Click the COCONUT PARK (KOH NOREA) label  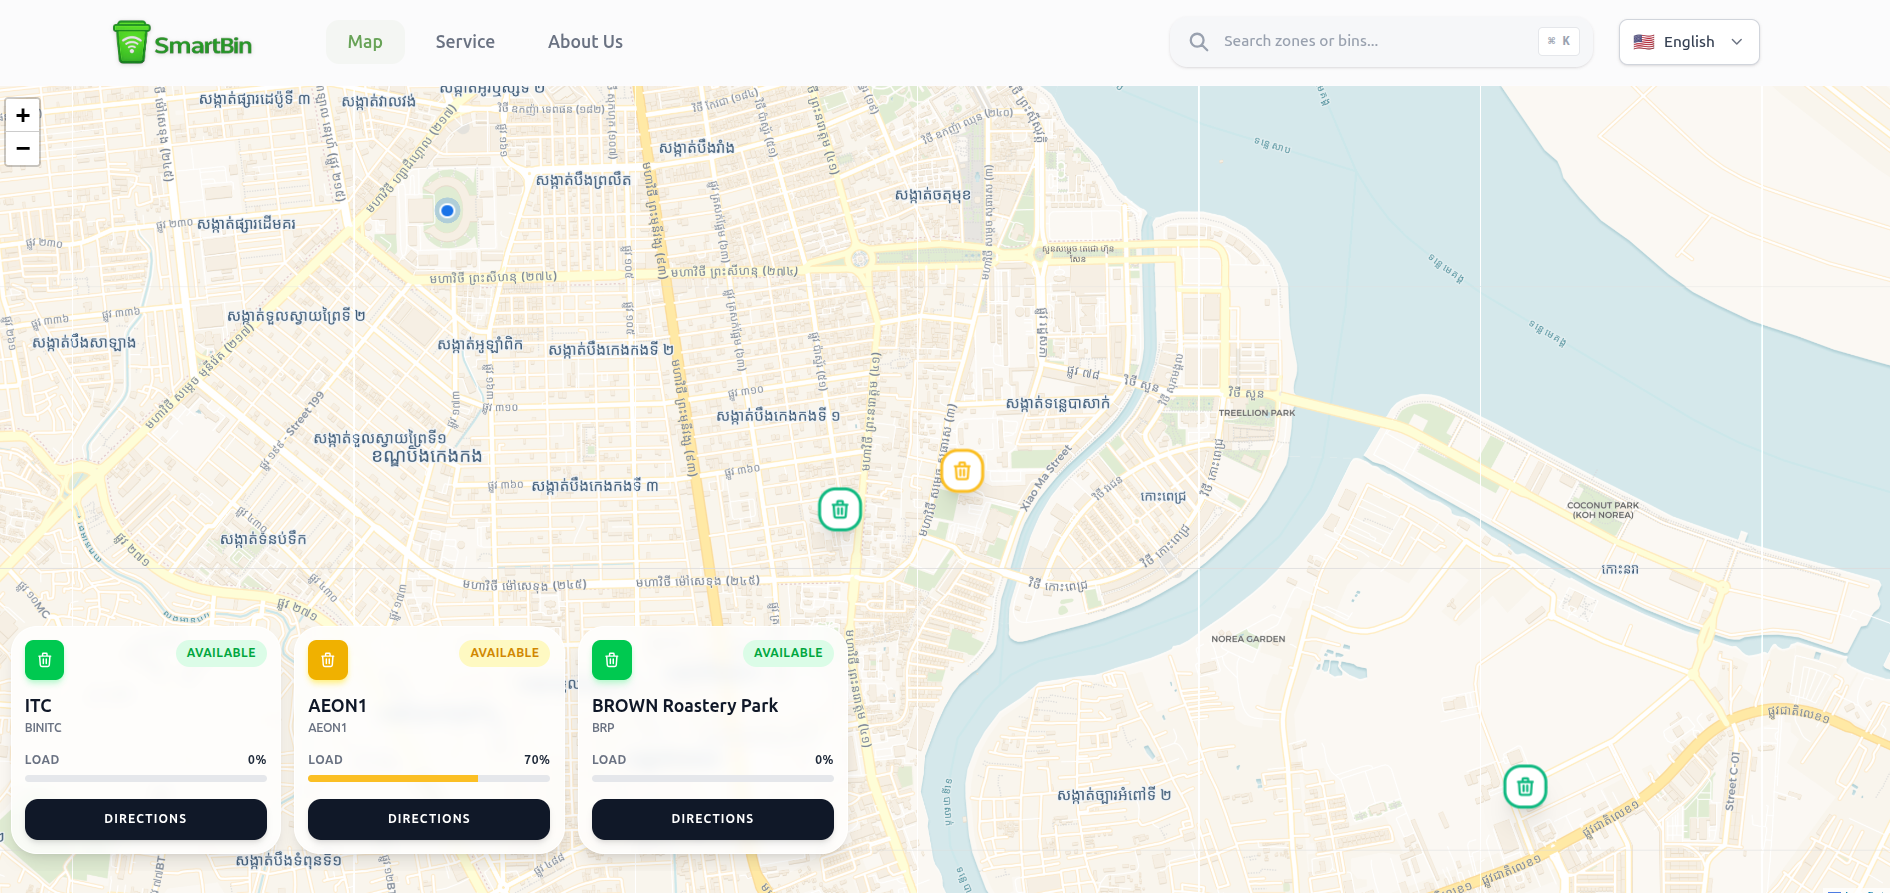pos(1603,510)
